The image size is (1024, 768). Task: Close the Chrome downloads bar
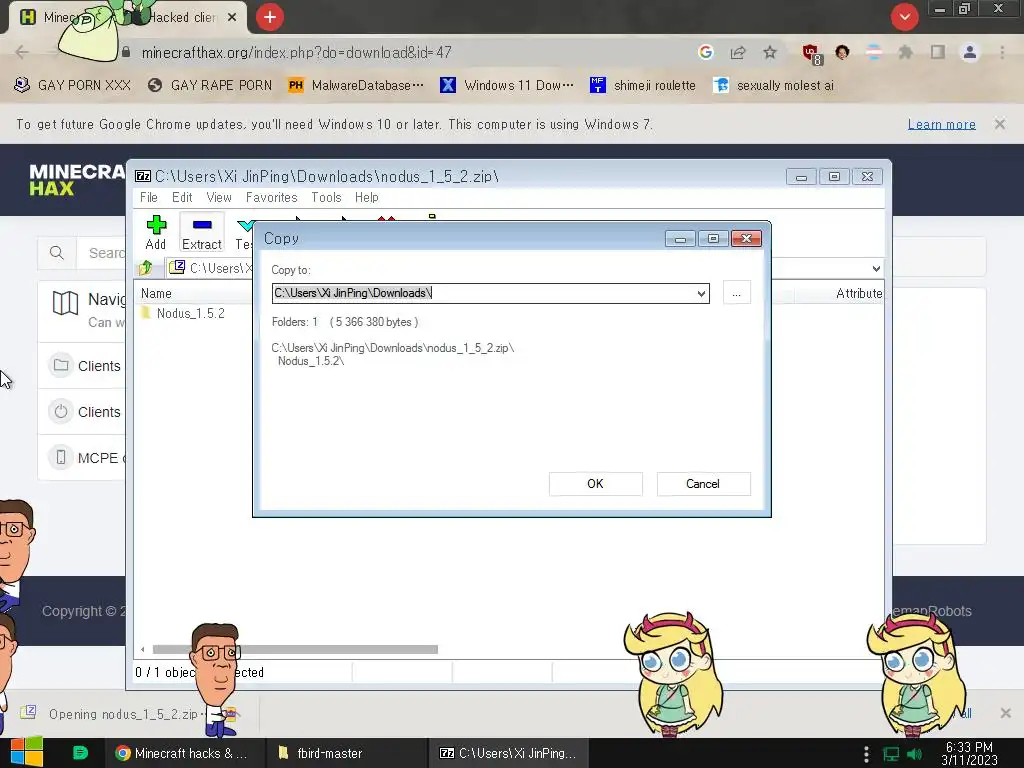coord(1006,713)
